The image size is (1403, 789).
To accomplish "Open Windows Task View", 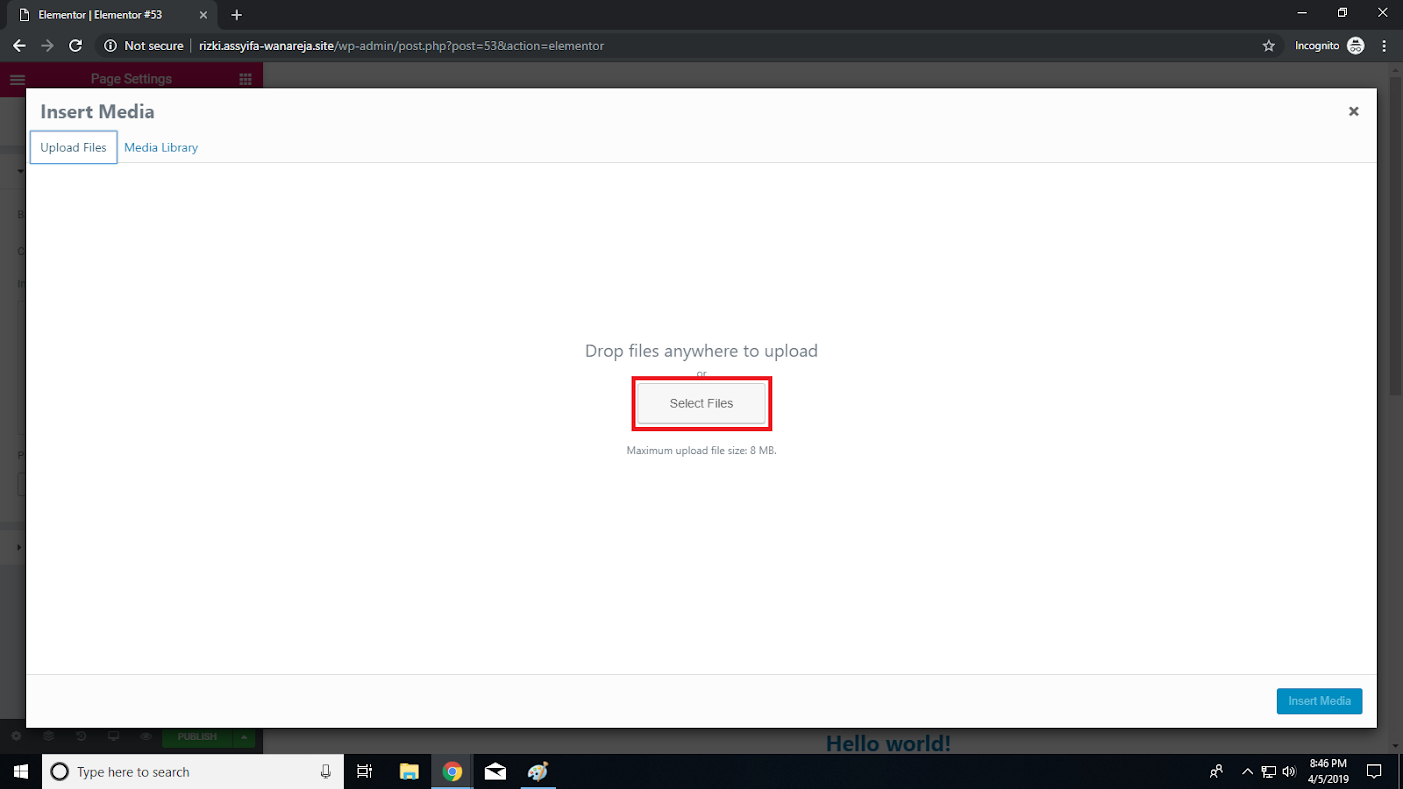I will point(365,771).
